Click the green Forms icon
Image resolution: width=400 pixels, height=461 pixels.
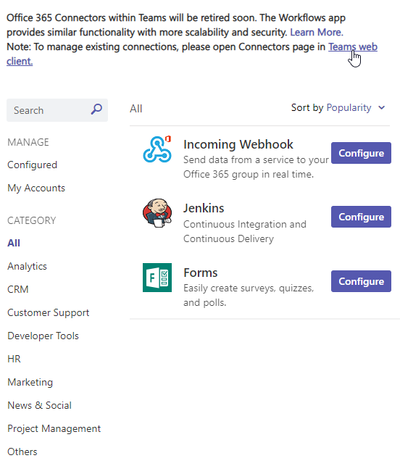tap(157, 277)
